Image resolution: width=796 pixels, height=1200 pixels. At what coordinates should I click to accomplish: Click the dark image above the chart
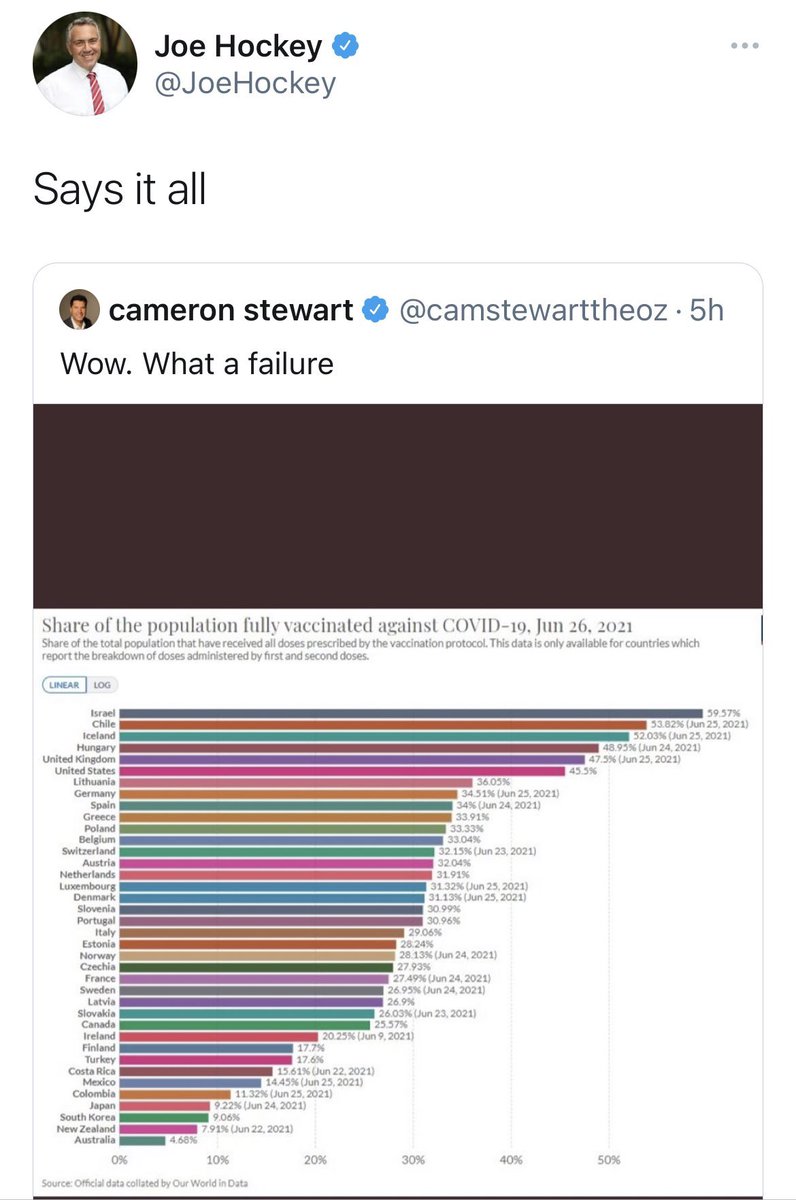click(x=398, y=505)
